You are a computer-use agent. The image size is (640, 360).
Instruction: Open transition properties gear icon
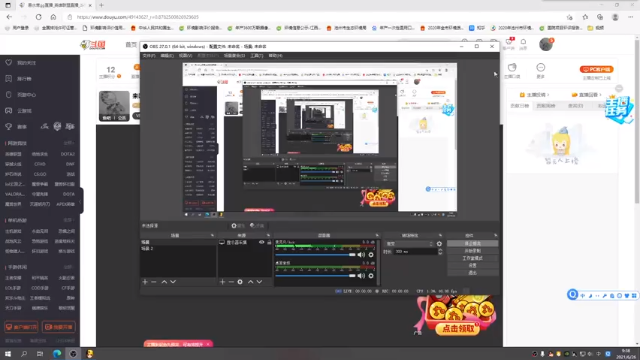point(439,244)
